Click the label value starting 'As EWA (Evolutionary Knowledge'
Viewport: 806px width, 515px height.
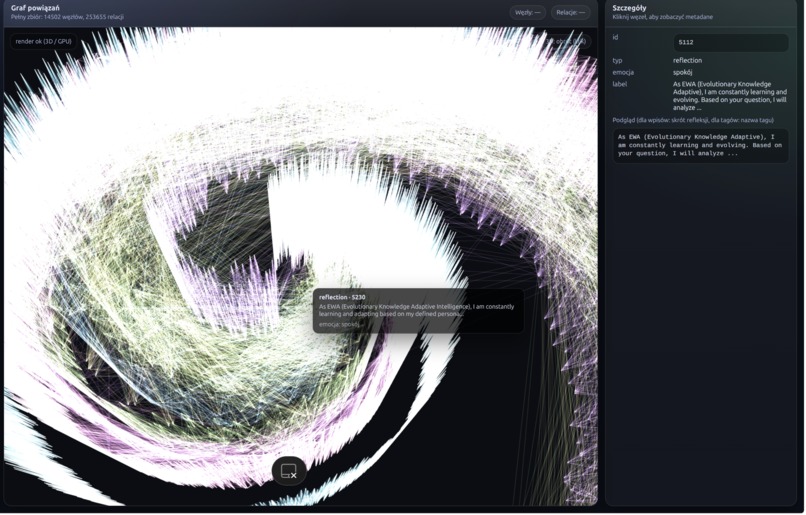pos(730,96)
